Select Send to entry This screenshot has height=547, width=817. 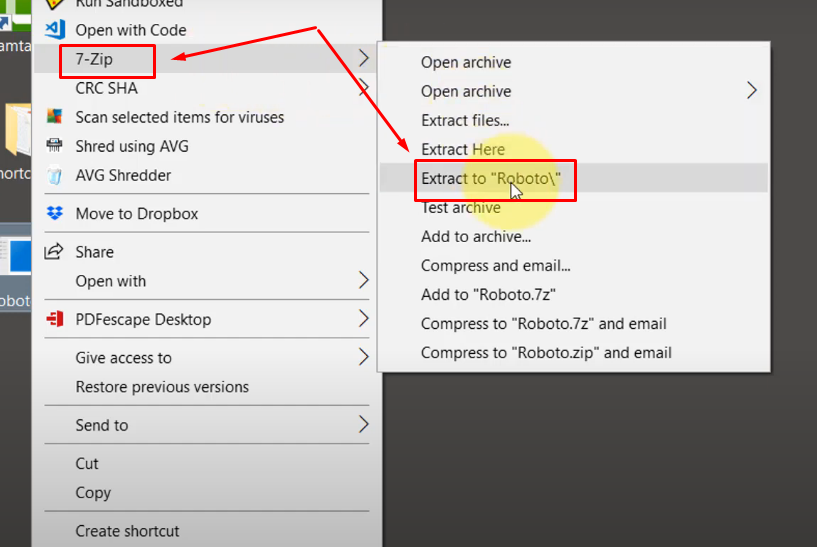pyautogui.click(x=102, y=426)
